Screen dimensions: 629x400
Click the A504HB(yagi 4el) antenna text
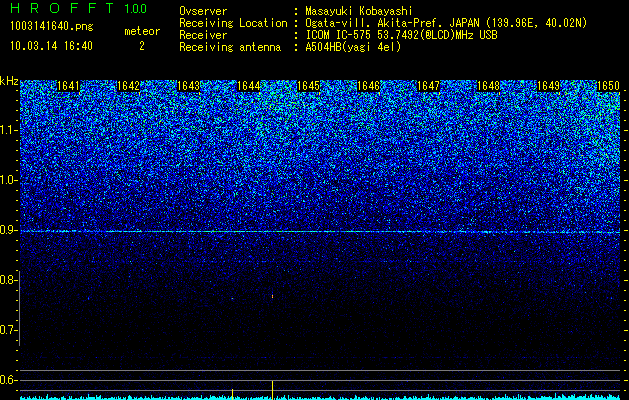(x=353, y=47)
